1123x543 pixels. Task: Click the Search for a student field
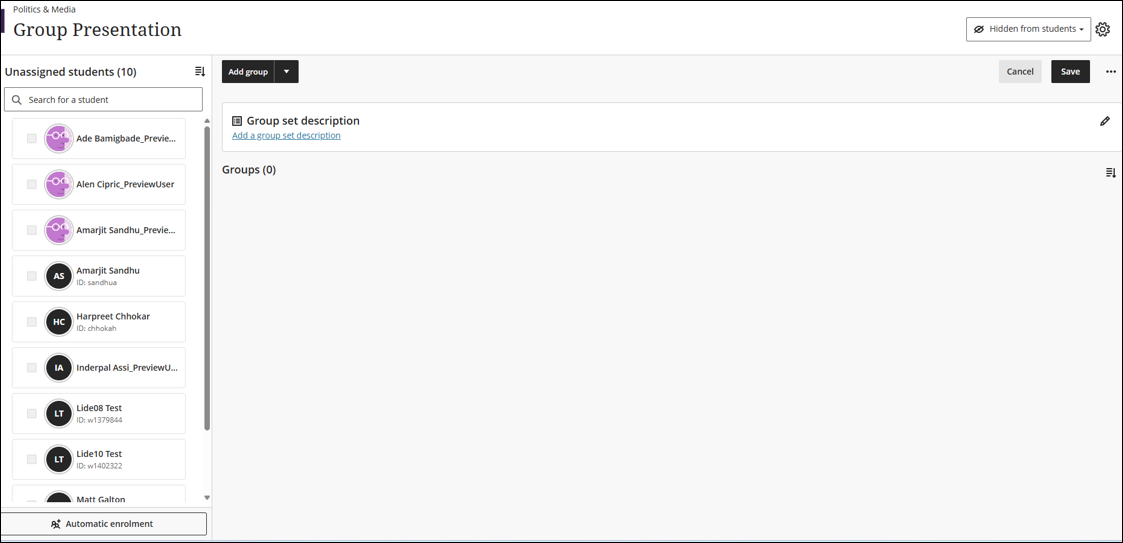(x=103, y=100)
